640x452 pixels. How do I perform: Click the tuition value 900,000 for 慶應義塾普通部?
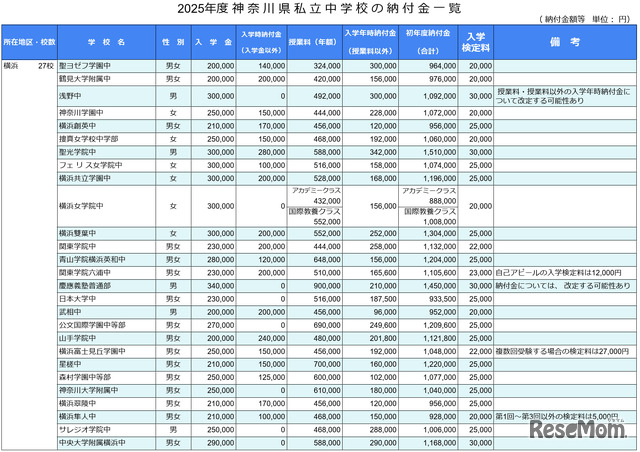coord(327,286)
